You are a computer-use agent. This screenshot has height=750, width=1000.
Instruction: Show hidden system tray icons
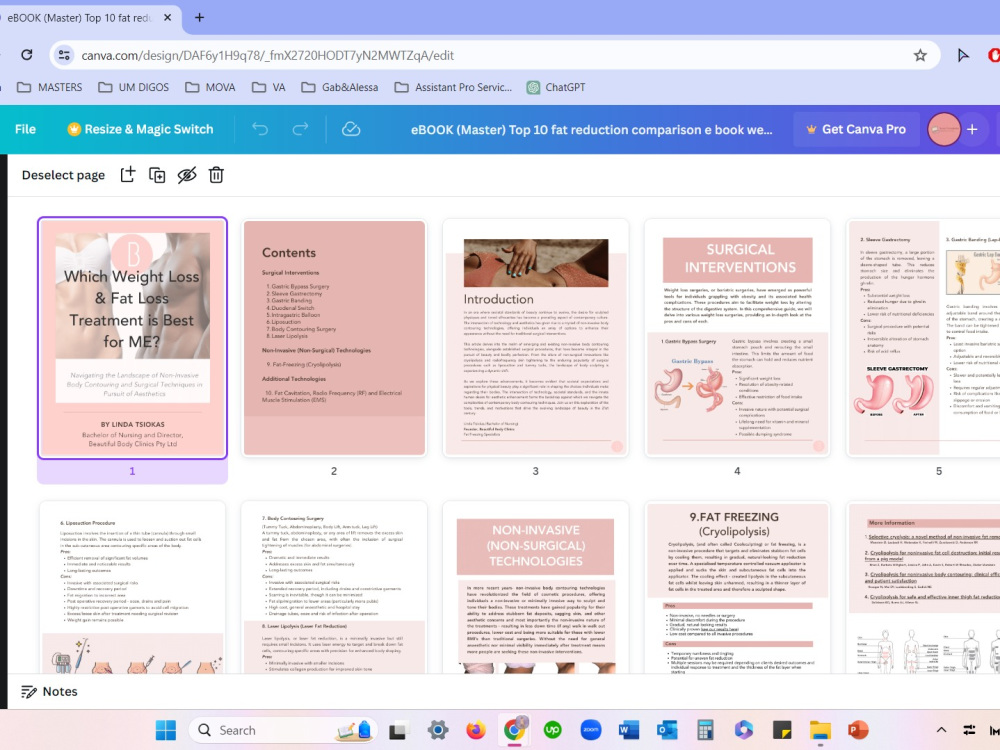[941, 730]
